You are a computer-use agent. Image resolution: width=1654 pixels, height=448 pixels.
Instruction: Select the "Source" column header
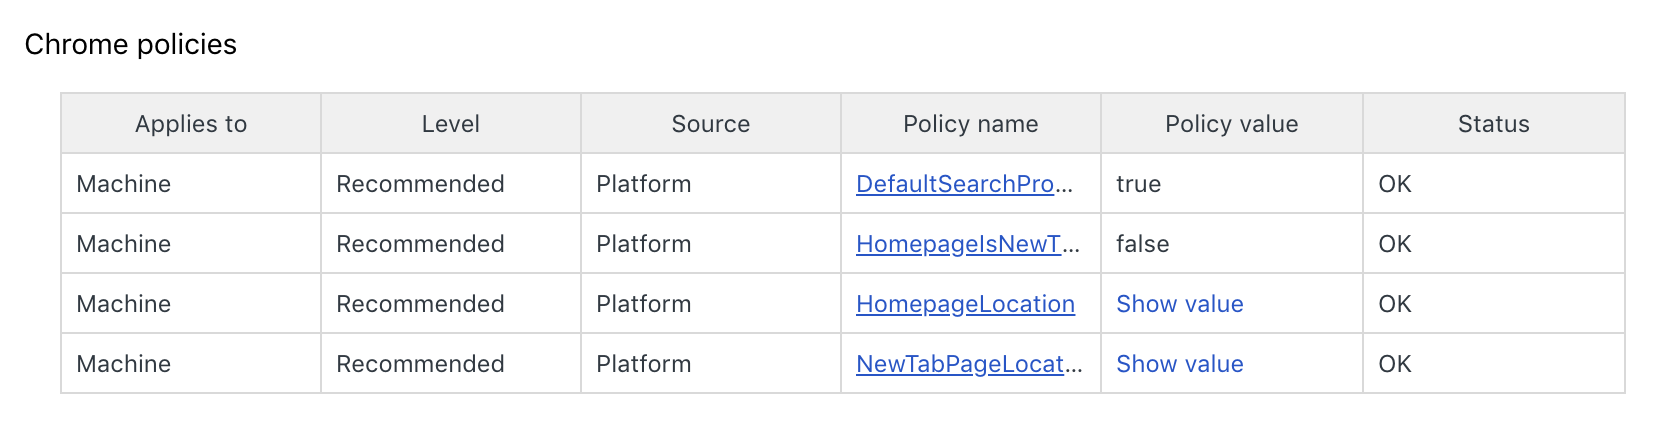tap(710, 124)
